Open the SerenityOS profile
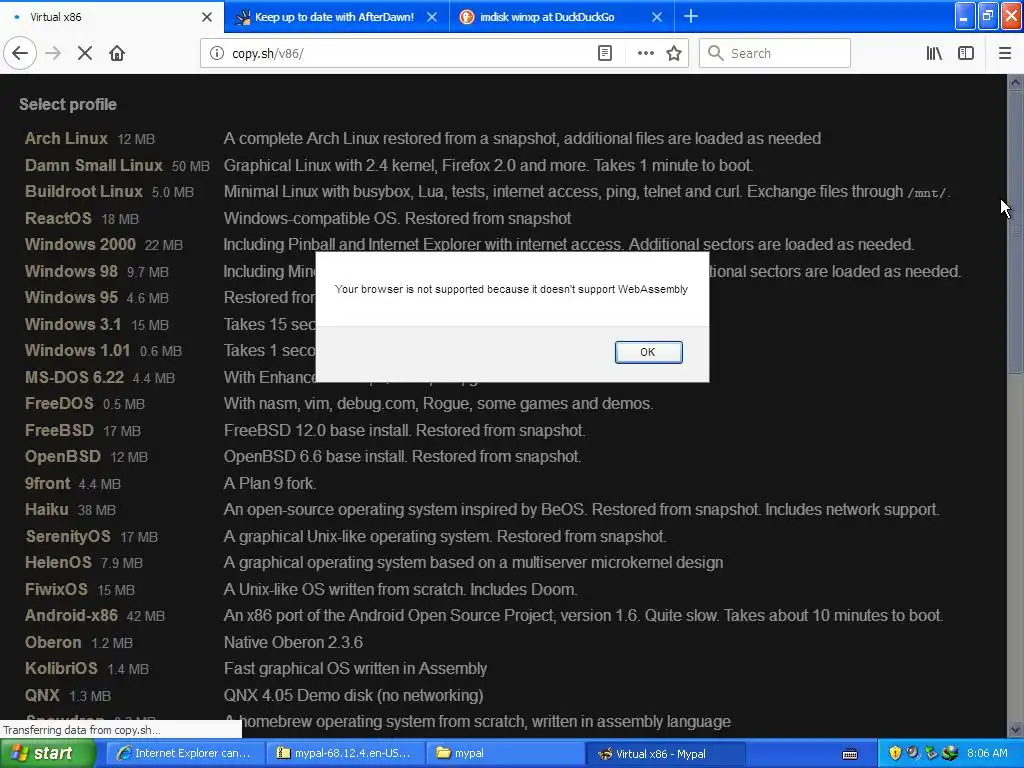 pos(68,536)
